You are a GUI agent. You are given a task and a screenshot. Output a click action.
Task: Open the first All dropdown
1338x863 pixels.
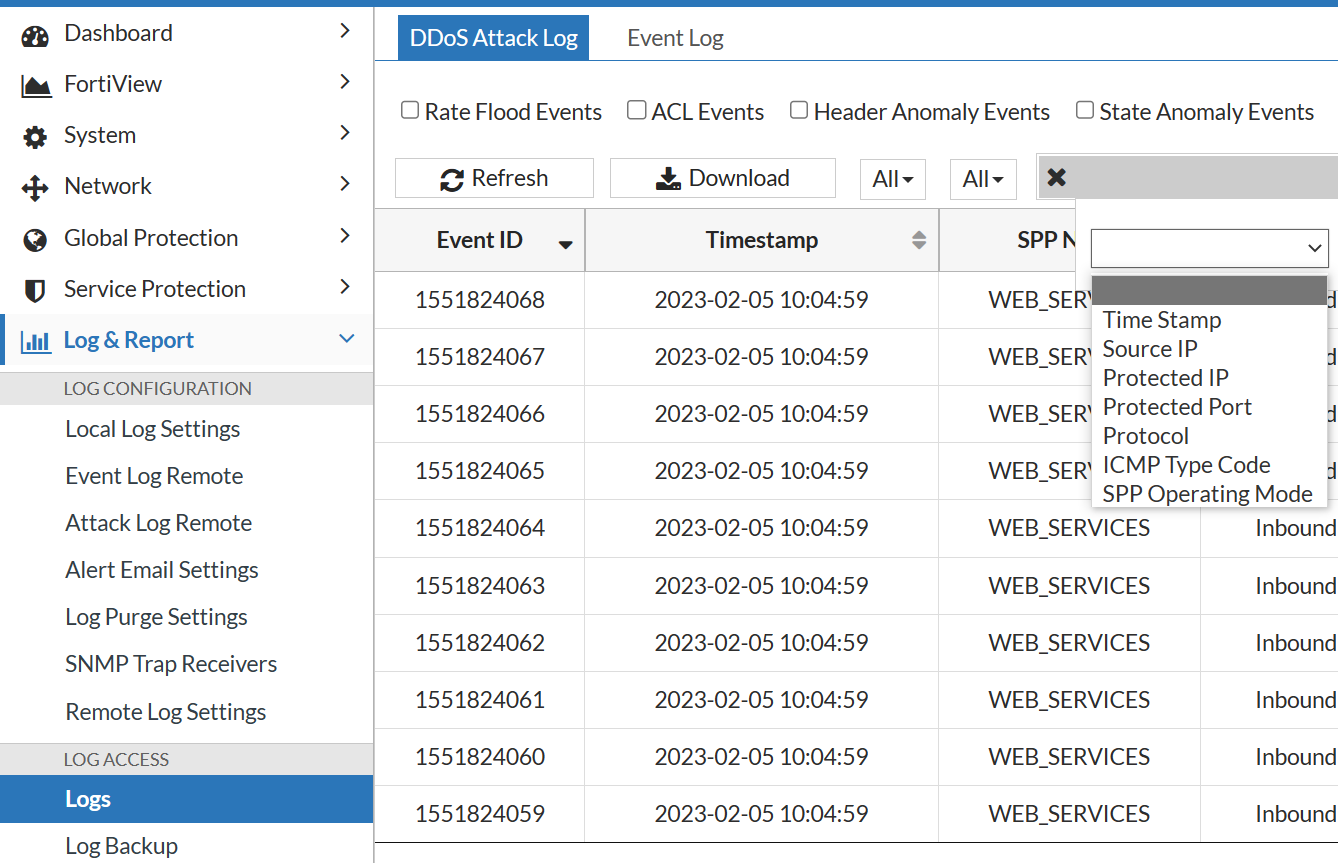coord(892,178)
